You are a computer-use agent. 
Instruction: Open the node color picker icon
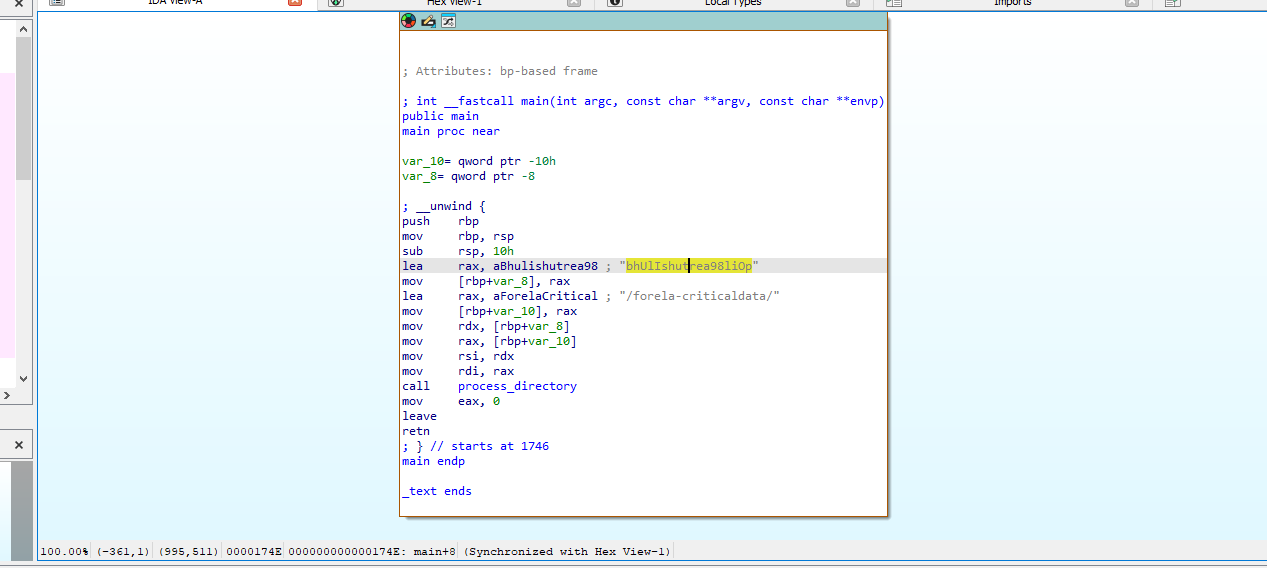[408, 20]
